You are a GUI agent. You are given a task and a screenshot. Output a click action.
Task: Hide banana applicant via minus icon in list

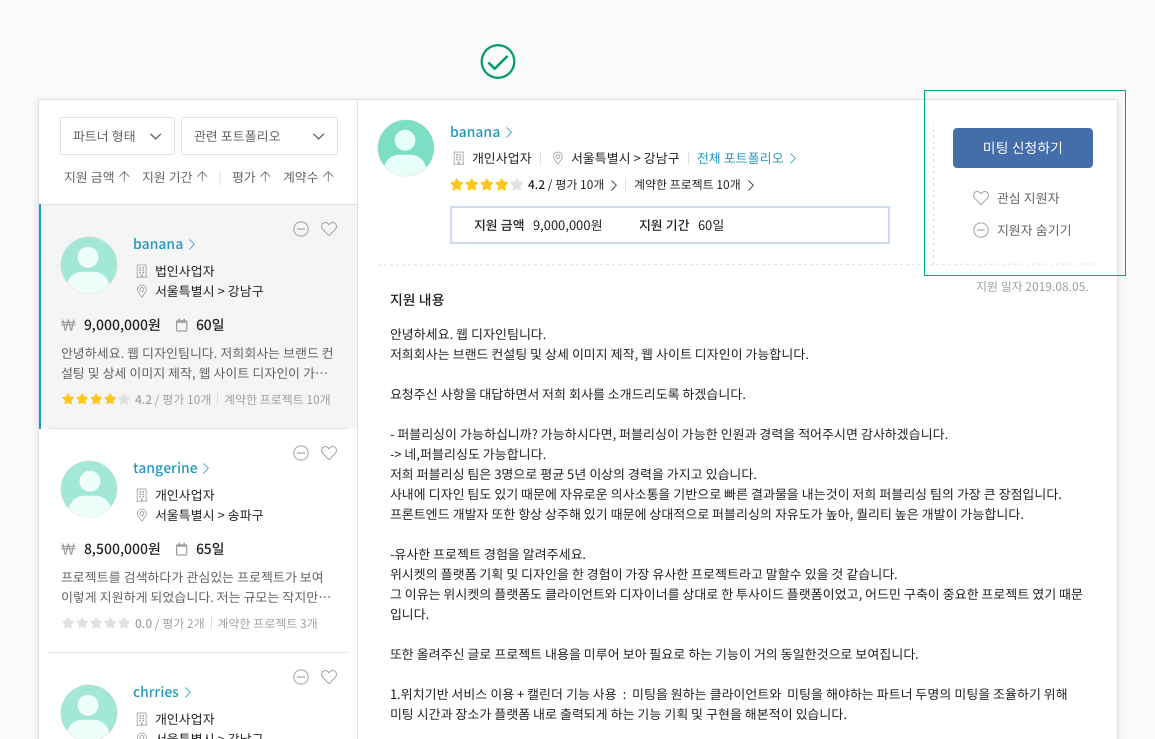coord(301,229)
